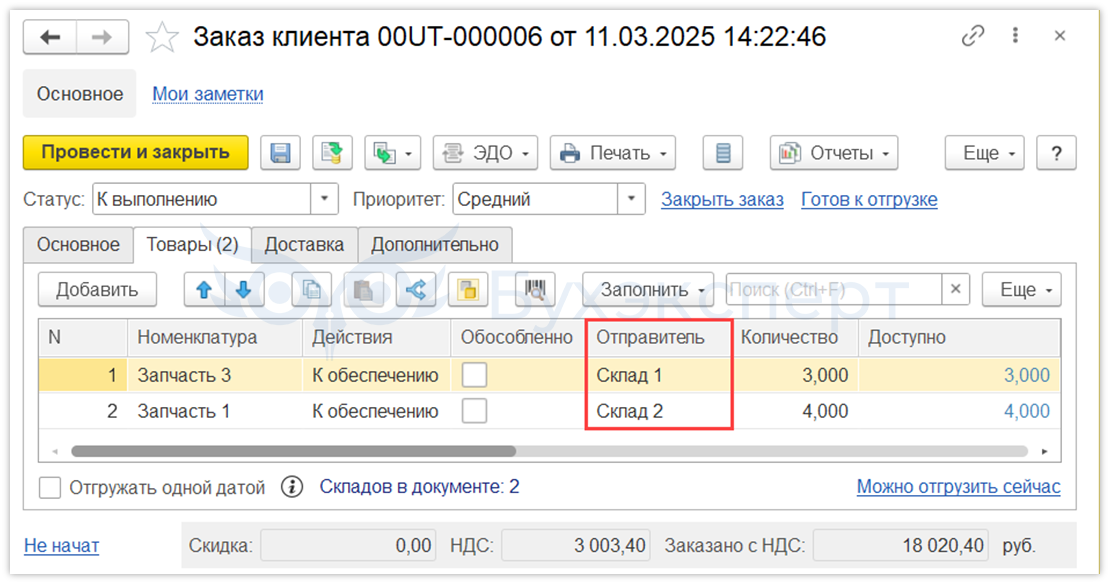Move row down with blue down arrow
The height and width of the screenshot is (584, 1110).
244,290
